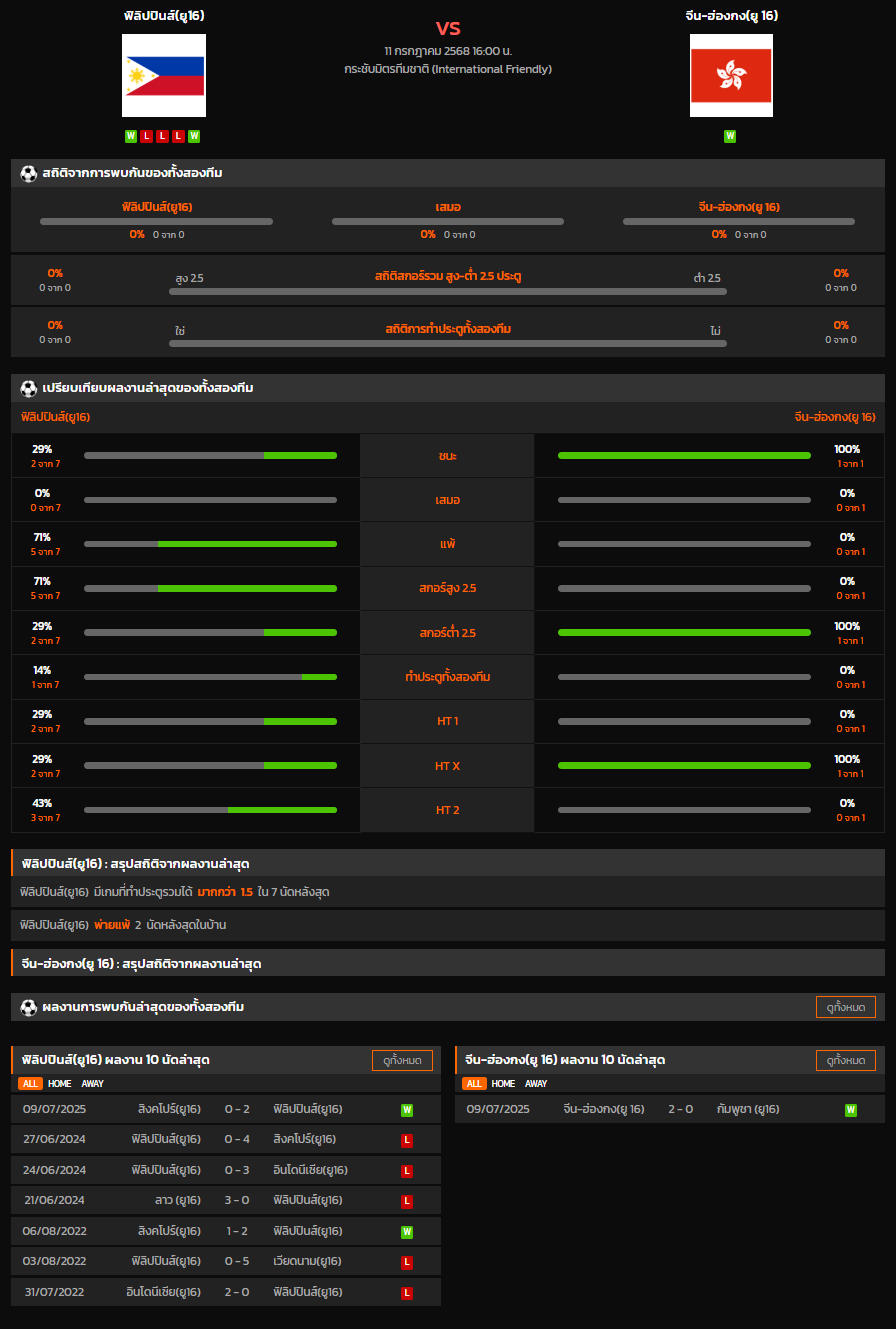The image size is (896, 1329).
Task: Click the L result badge for 03/08/2022 match
Action: pos(407,1263)
